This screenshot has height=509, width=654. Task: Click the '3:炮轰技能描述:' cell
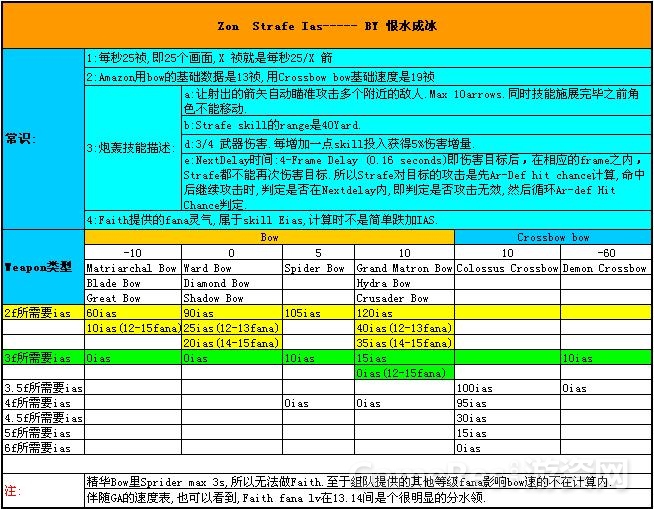coord(133,148)
